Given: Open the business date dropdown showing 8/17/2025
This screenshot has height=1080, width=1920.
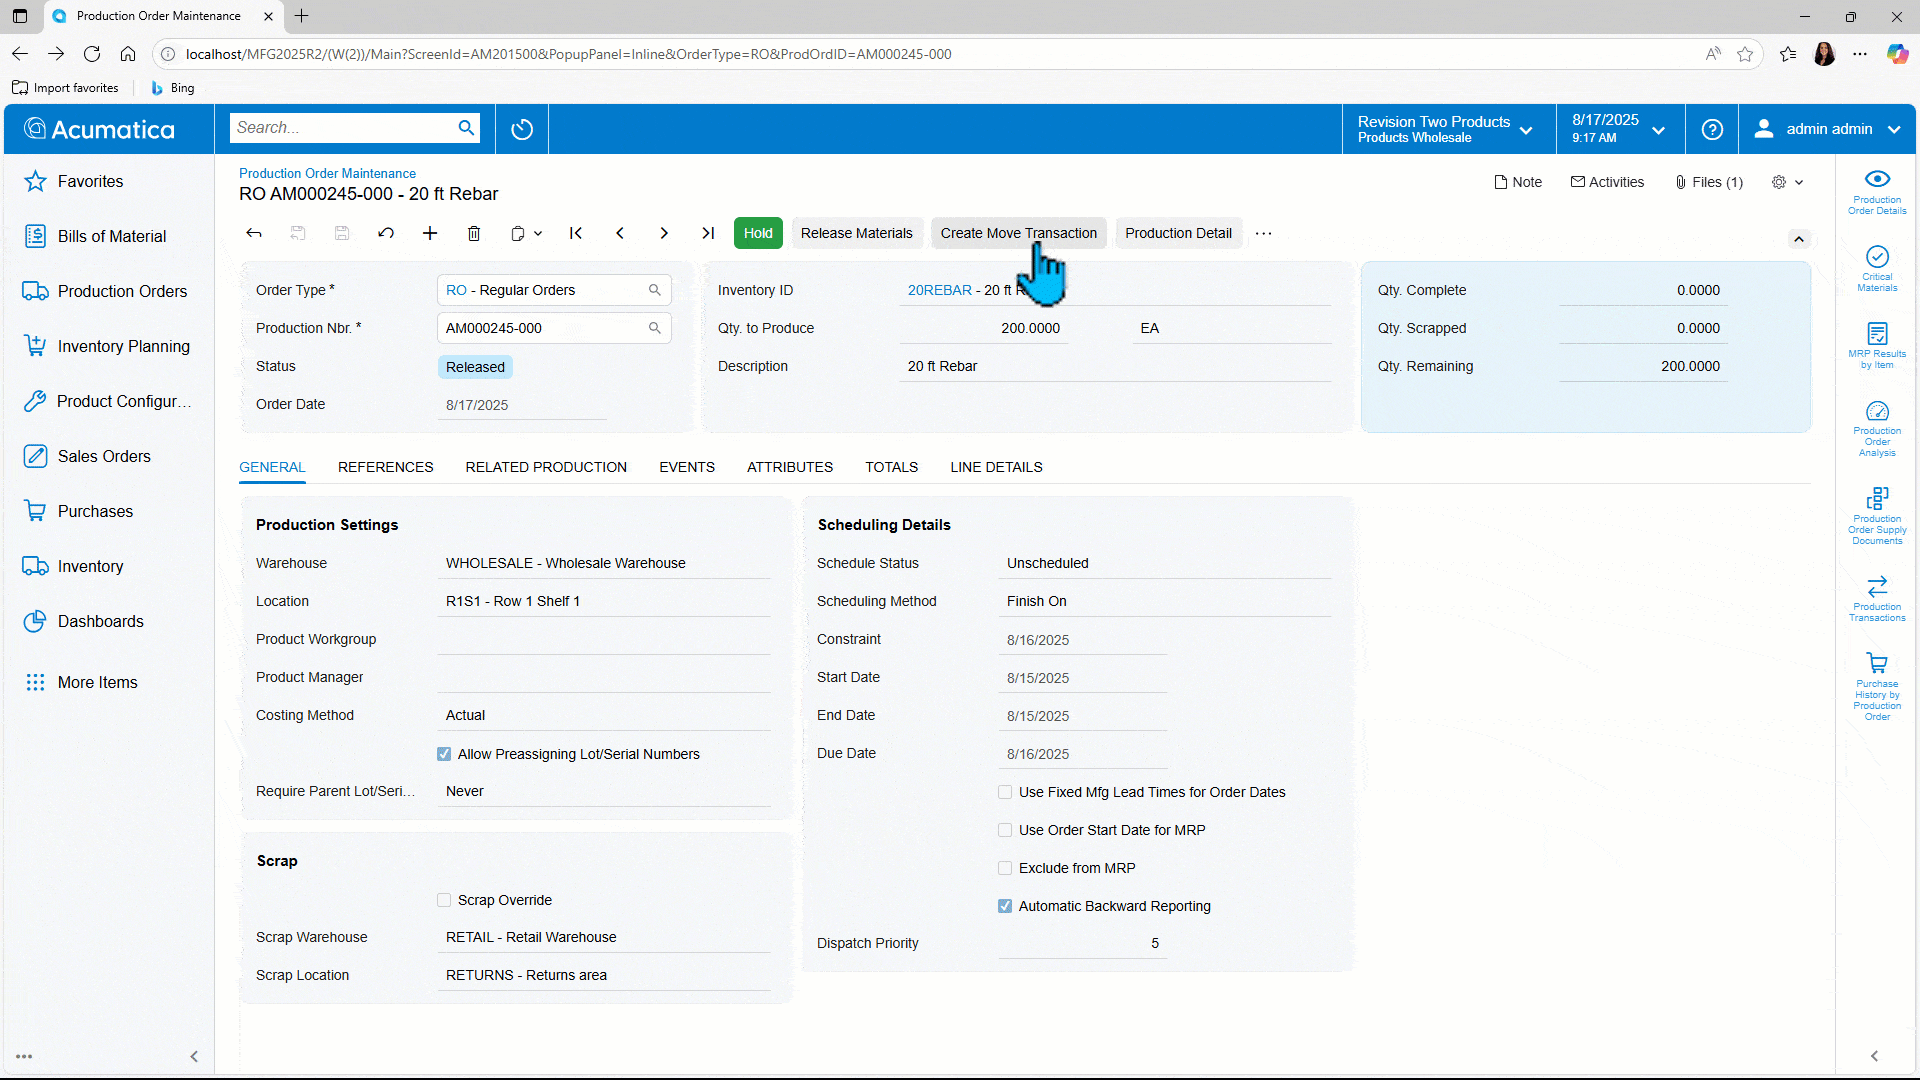Looking at the screenshot, I should coord(1660,129).
